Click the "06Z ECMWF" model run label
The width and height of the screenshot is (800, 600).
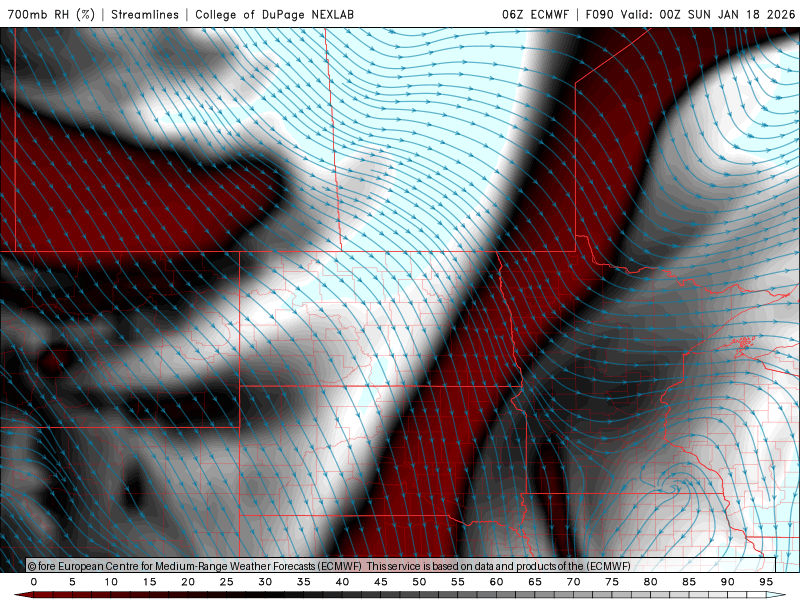pyautogui.click(x=535, y=14)
